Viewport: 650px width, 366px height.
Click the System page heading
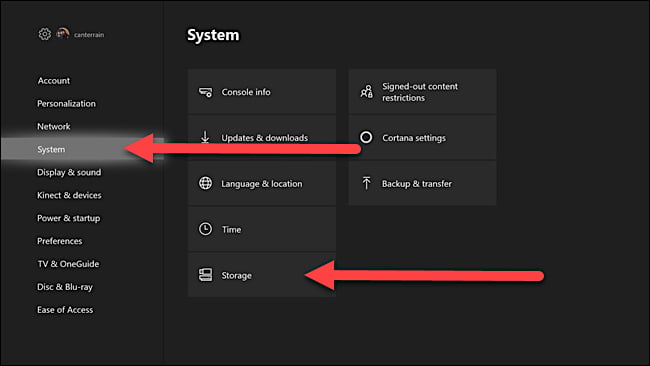pos(213,35)
